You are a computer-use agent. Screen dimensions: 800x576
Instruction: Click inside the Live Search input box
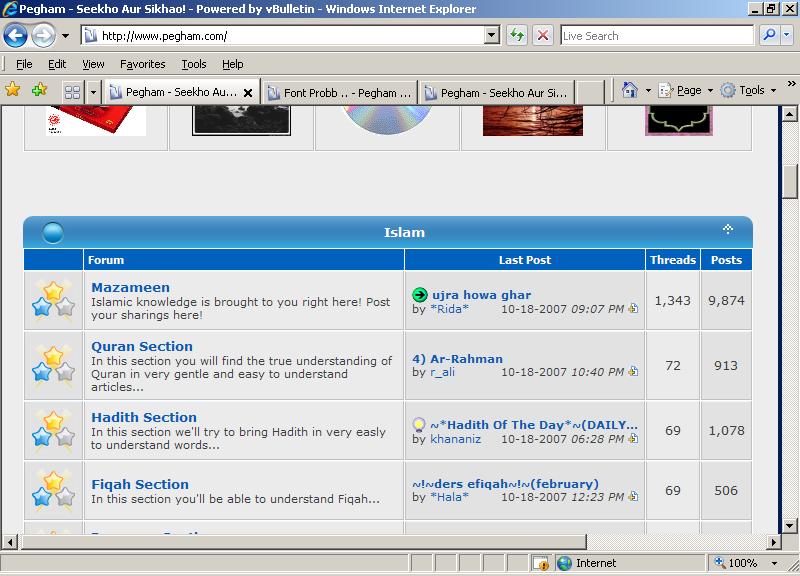(655, 36)
